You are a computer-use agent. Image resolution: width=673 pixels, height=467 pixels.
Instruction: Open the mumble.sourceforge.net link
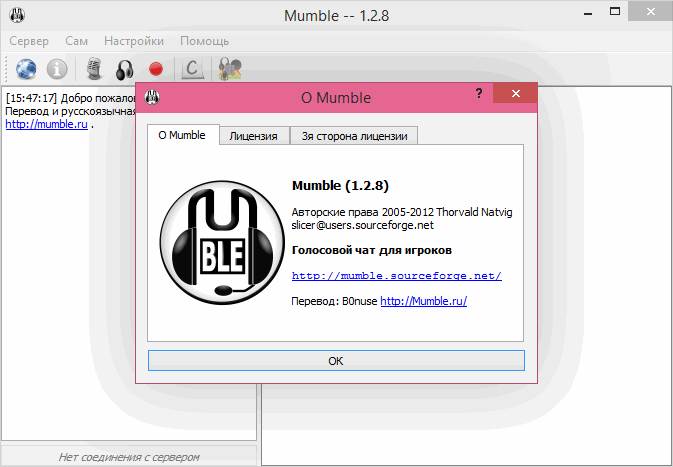click(x=397, y=276)
